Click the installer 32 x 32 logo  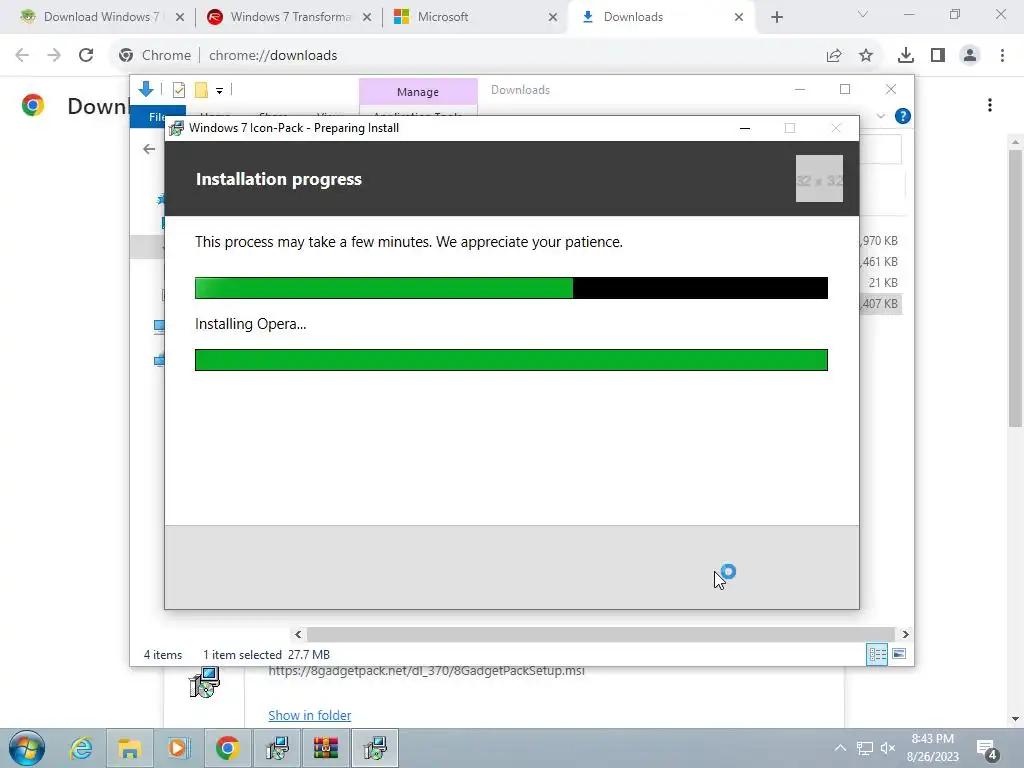(819, 178)
